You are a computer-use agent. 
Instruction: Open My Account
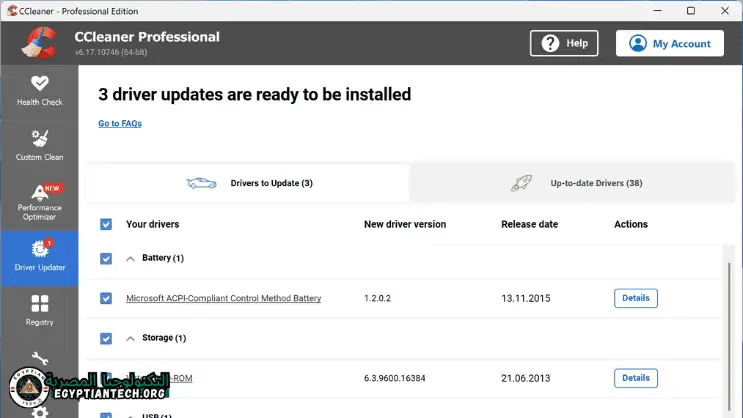(x=670, y=43)
